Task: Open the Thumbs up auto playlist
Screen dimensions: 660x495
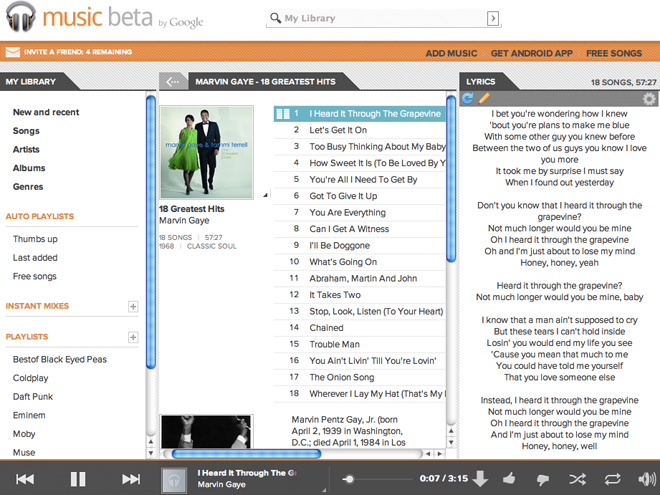Action: (35, 239)
